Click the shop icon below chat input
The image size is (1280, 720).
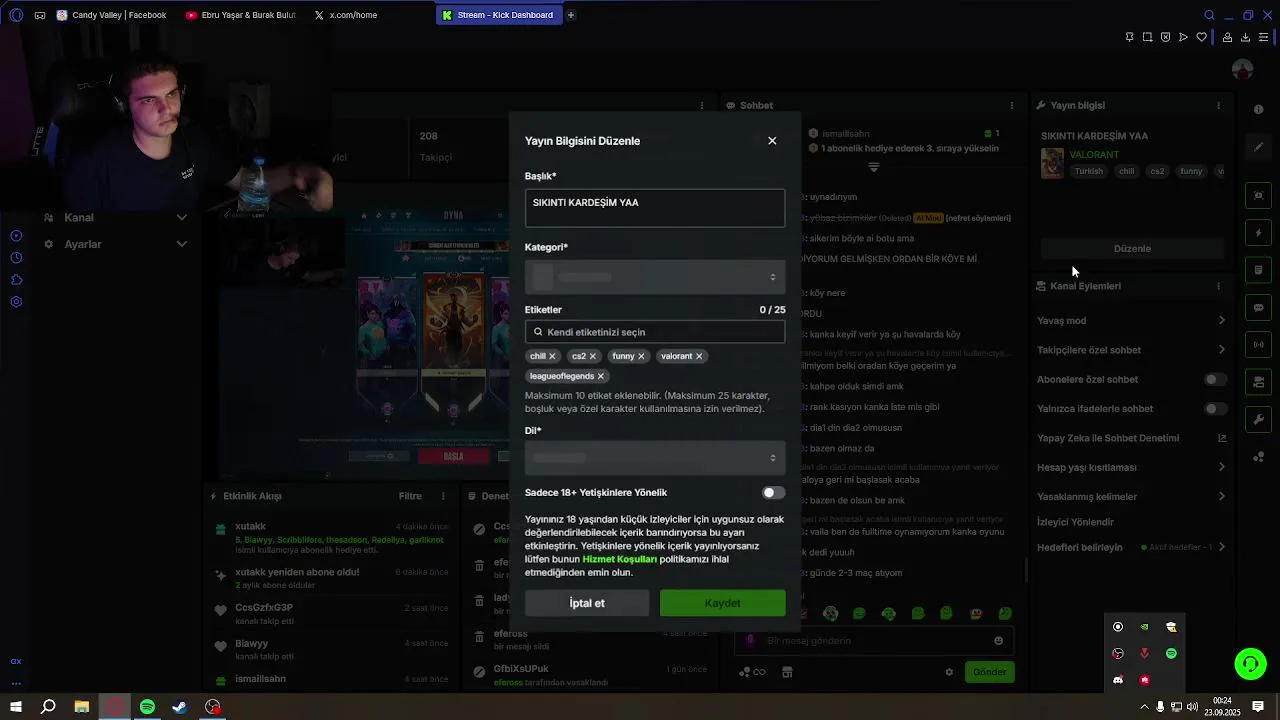click(787, 672)
